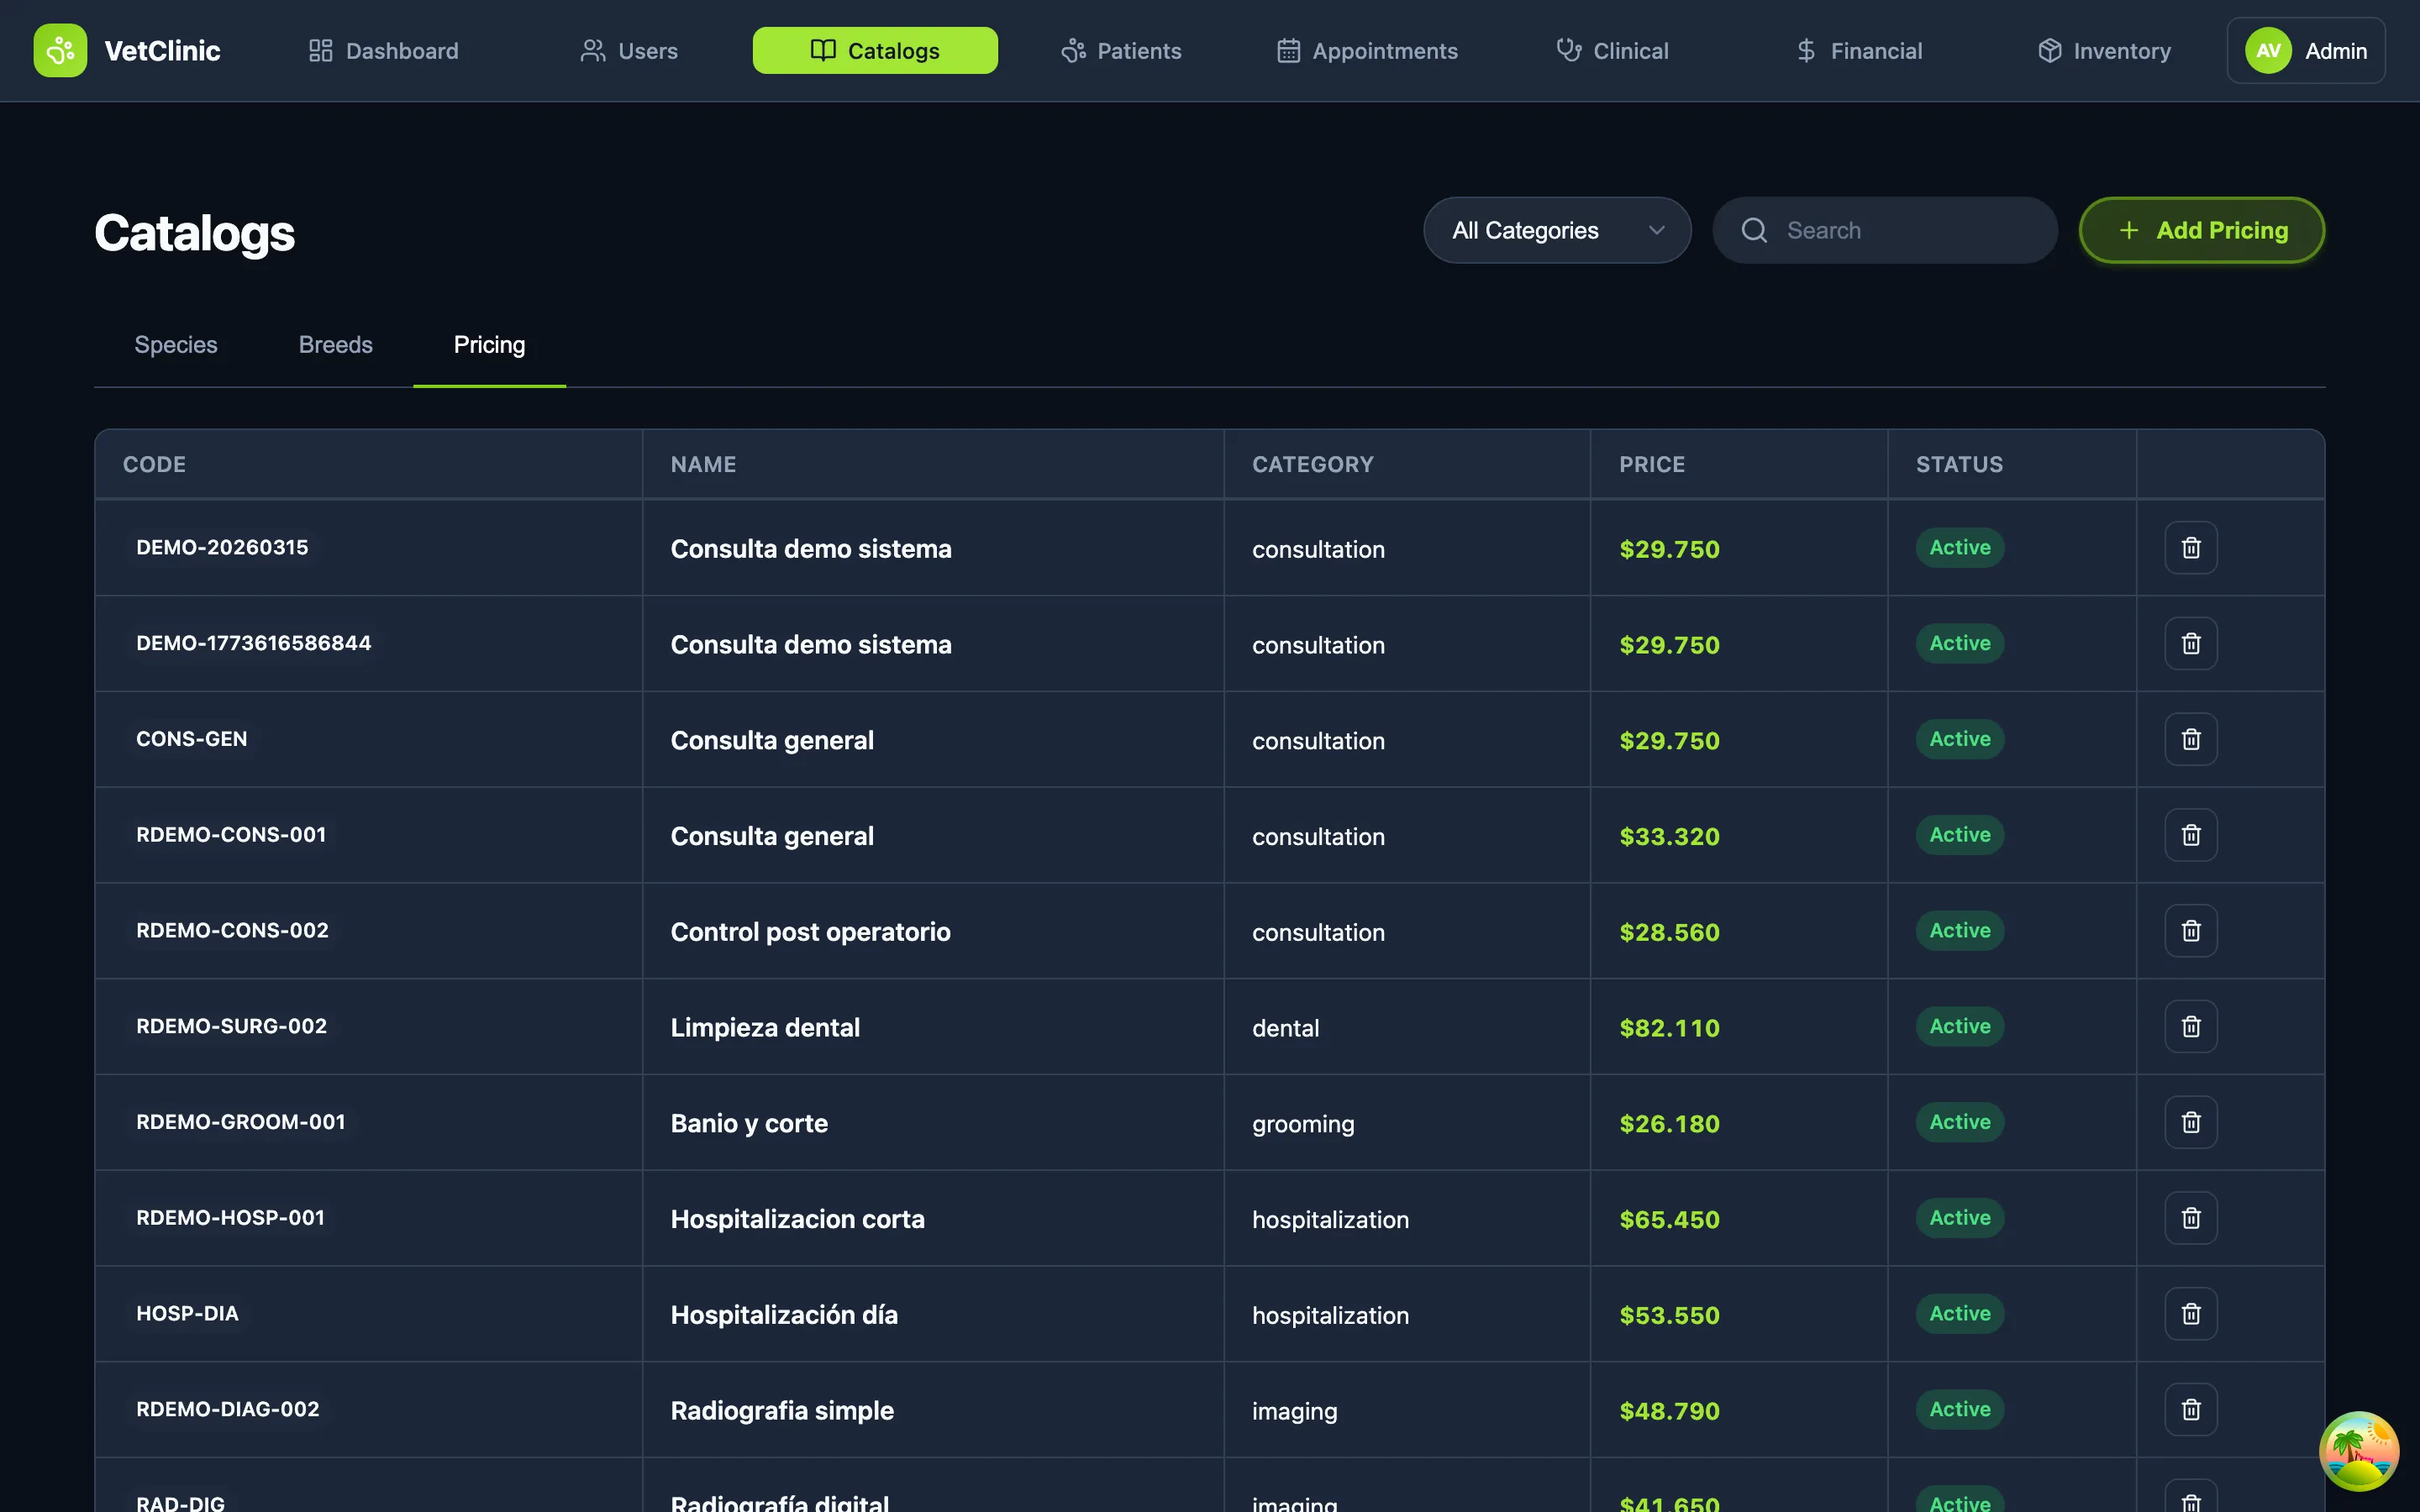
Task: Click the VetClinic logo icon
Action: coord(60,50)
